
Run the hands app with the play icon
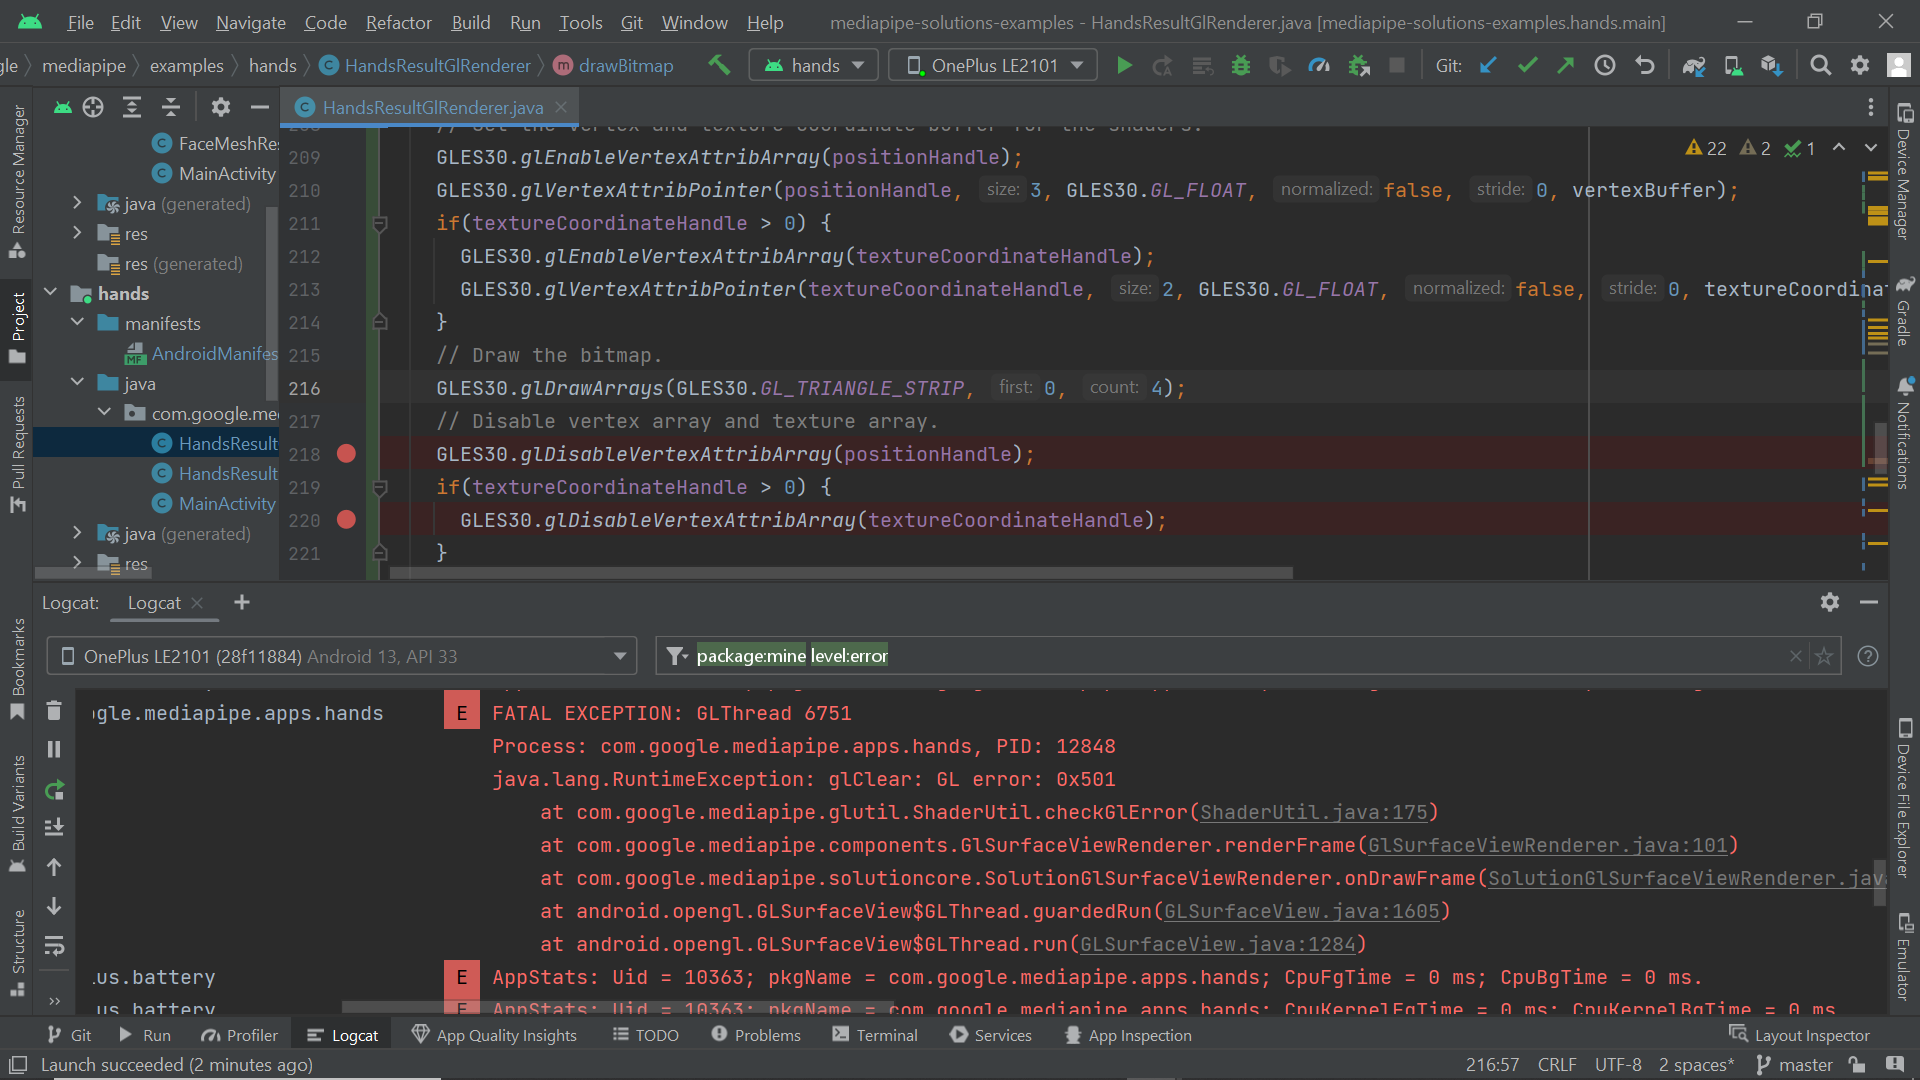point(1124,65)
